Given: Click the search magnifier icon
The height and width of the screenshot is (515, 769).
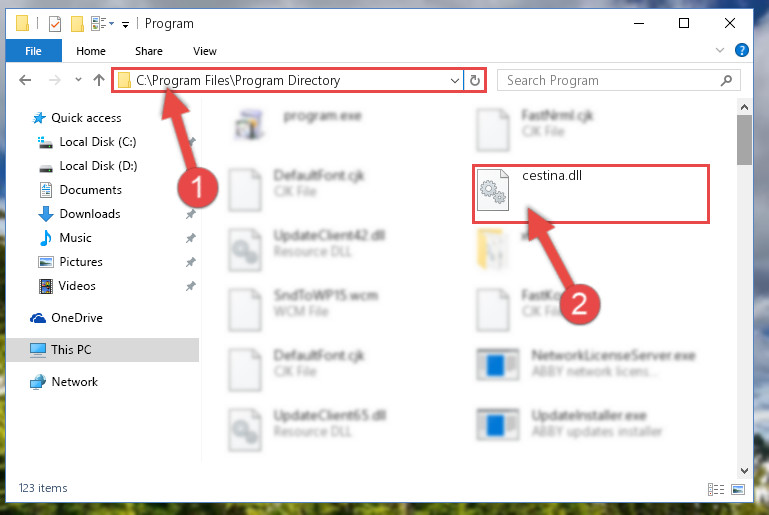Looking at the screenshot, I should (x=726, y=80).
